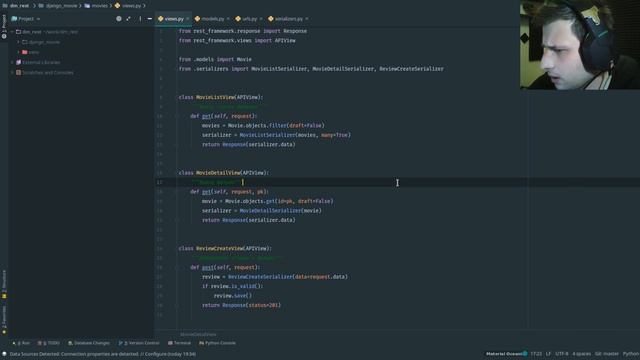Fold the MovieListView get method in gutter
Screen dimensions: 640x360
pos(176,116)
